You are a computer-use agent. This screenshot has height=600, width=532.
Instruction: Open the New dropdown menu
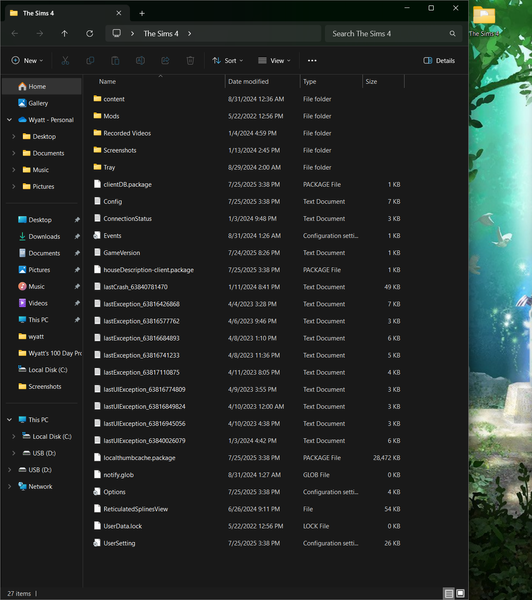27,60
